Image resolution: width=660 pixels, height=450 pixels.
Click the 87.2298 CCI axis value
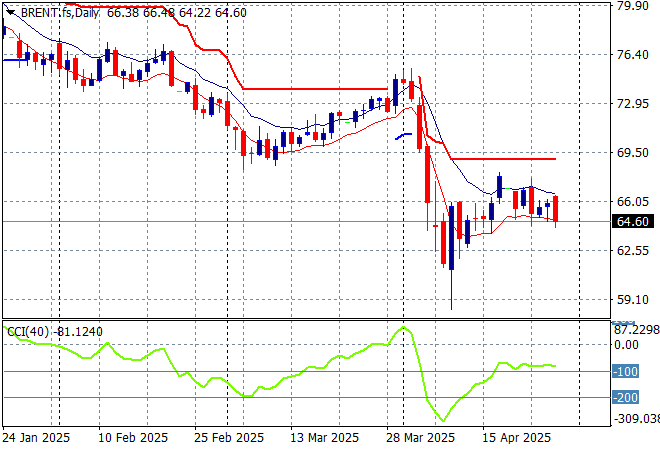point(634,328)
